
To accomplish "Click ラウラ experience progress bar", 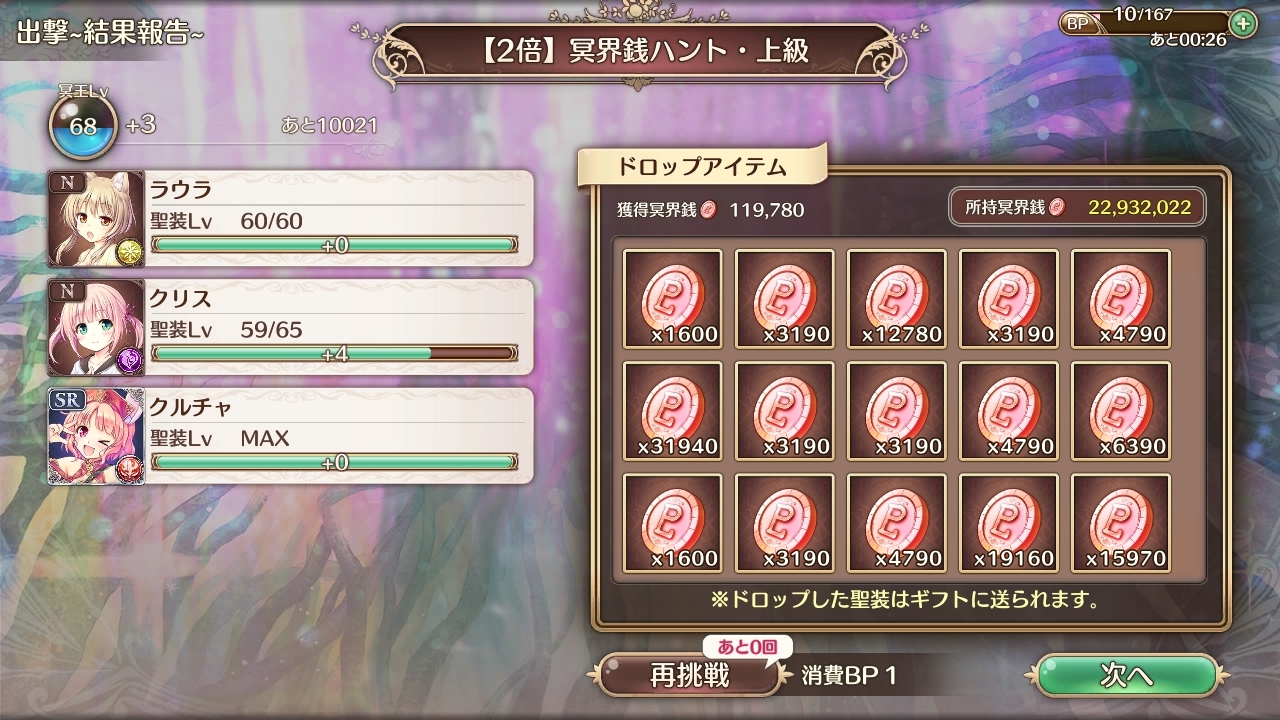I will pyautogui.click(x=334, y=245).
